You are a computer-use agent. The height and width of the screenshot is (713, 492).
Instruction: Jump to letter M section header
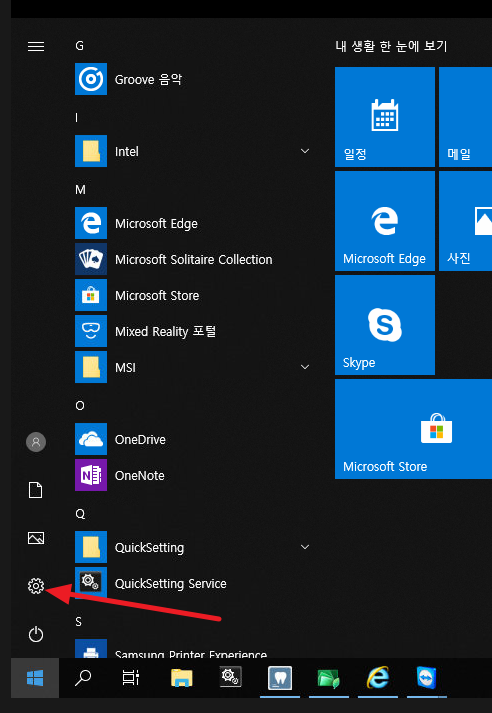click(80, 190)
